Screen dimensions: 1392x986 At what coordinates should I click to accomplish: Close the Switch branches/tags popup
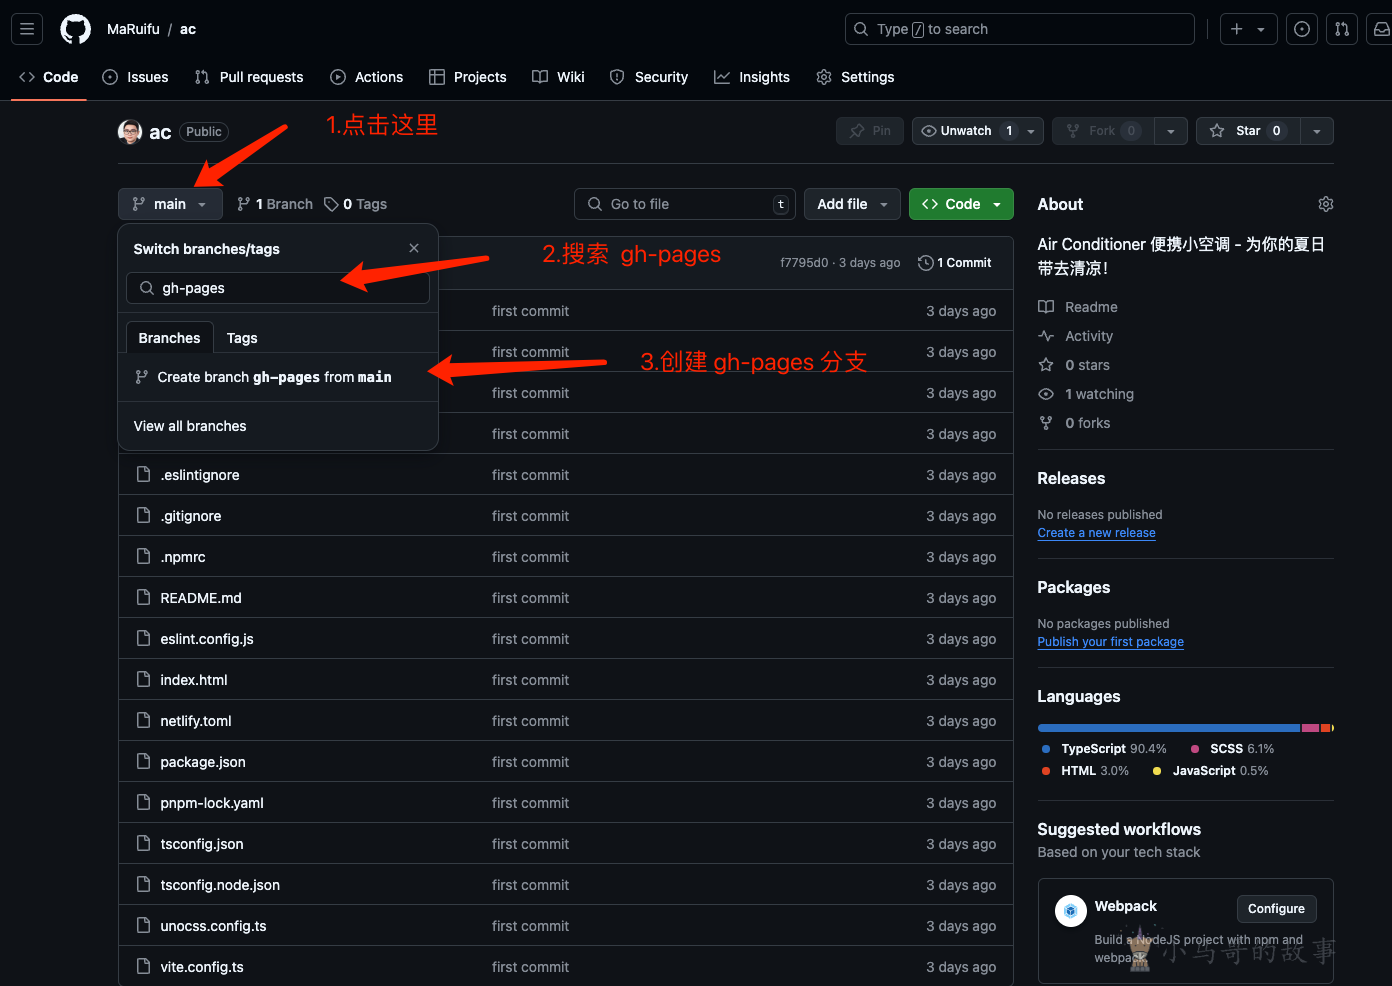click(x=414, y=248)
